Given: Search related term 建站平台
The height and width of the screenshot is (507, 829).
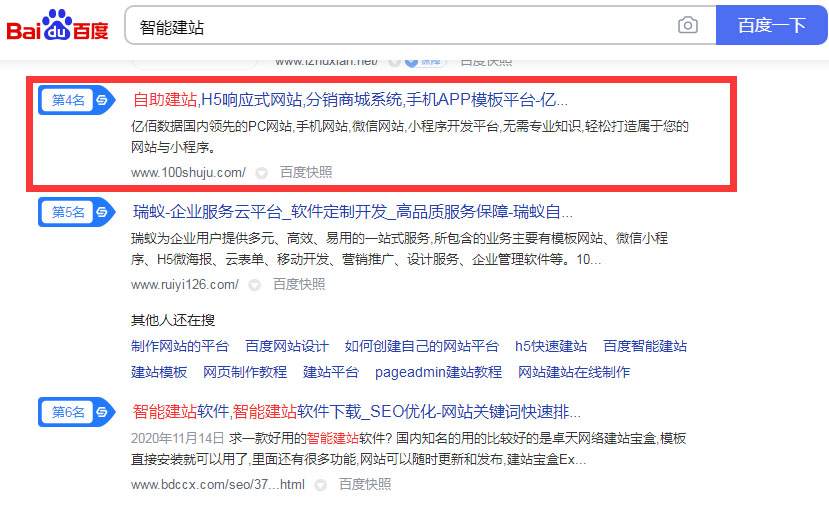Looking at the screenshot, I should click(331, 372).
